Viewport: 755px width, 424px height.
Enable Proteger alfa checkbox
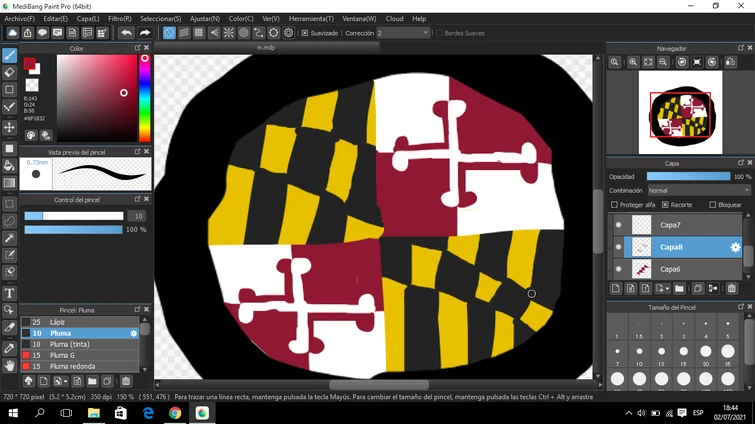point(614,205)
